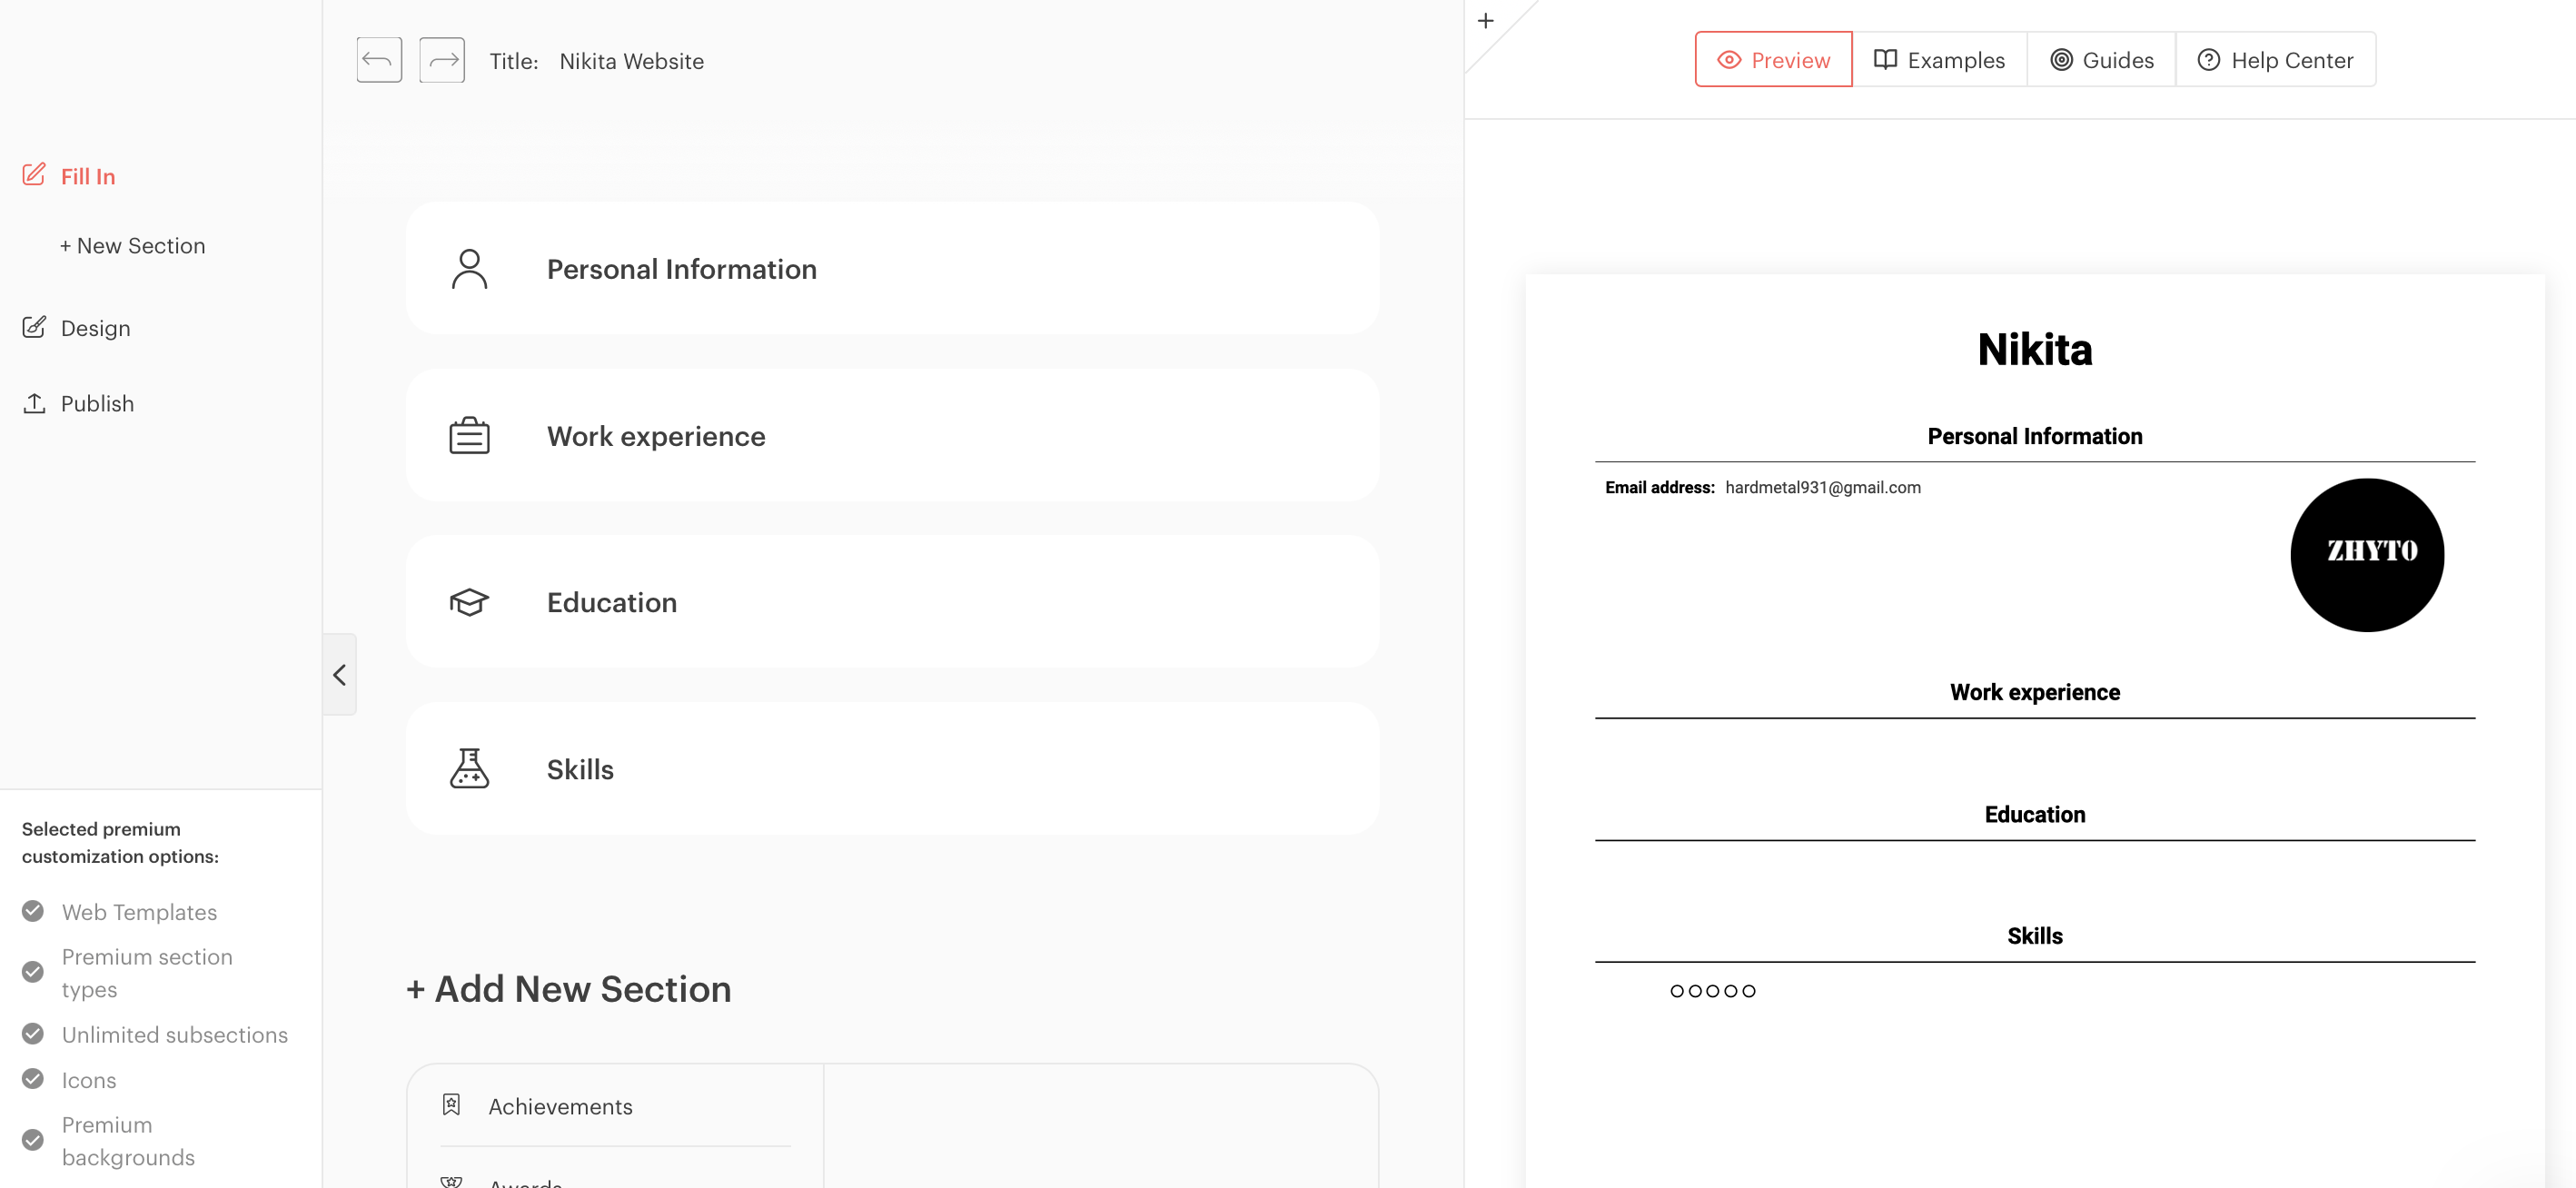Screen dimensions: 2576x1188
Task: Click the Nikita Website title field
Action: [x=632, y=60]
